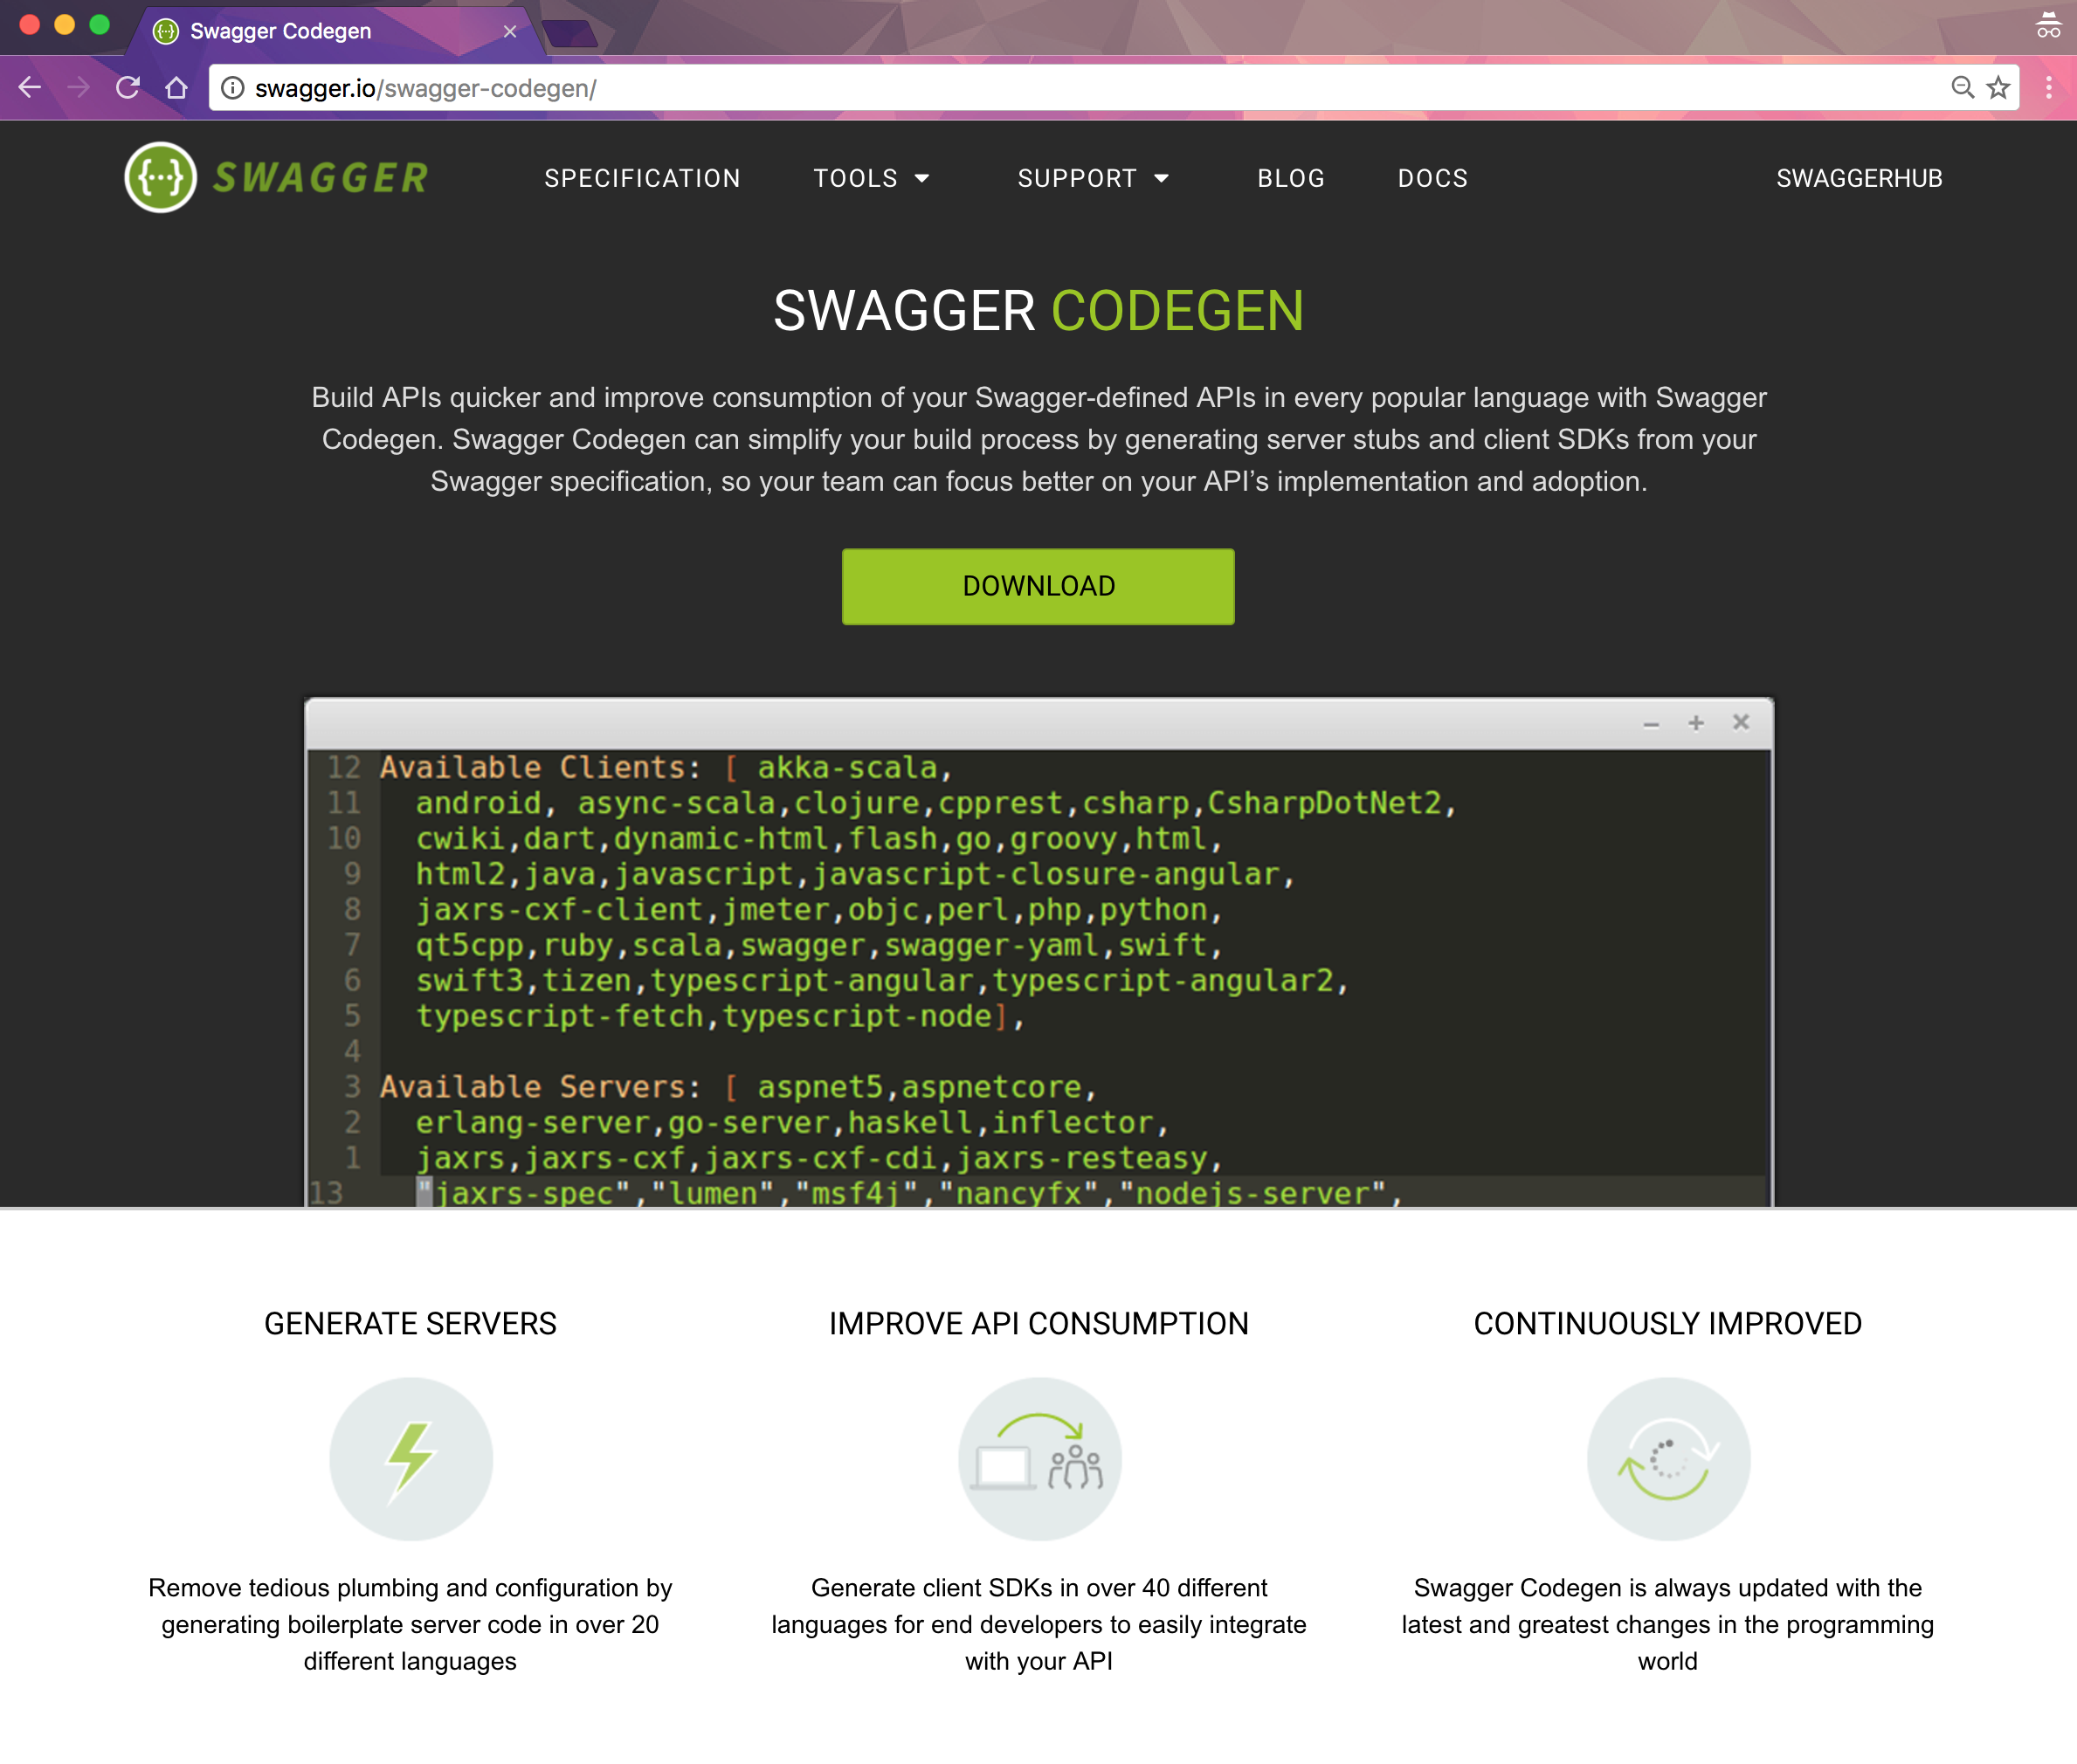Expand the Tools dropdown menu
The height and width of the screenshot is (1764, 2077).
[871, 178]
